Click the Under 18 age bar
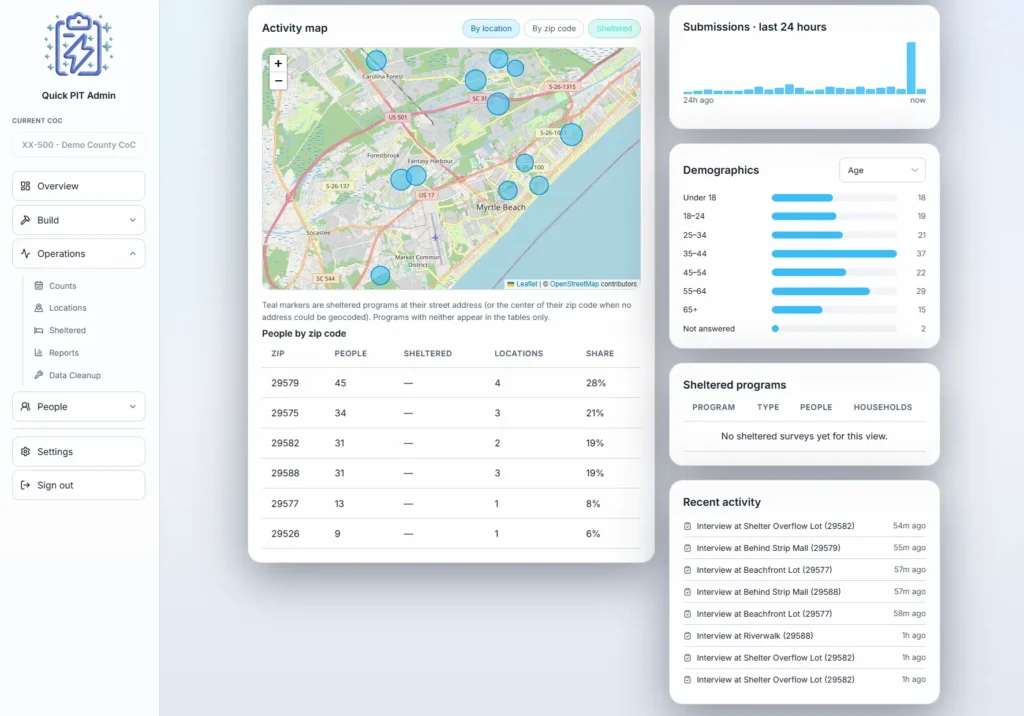Image resolution: width=1024 pixels, height=716 pixels. (x=802, y=198)
